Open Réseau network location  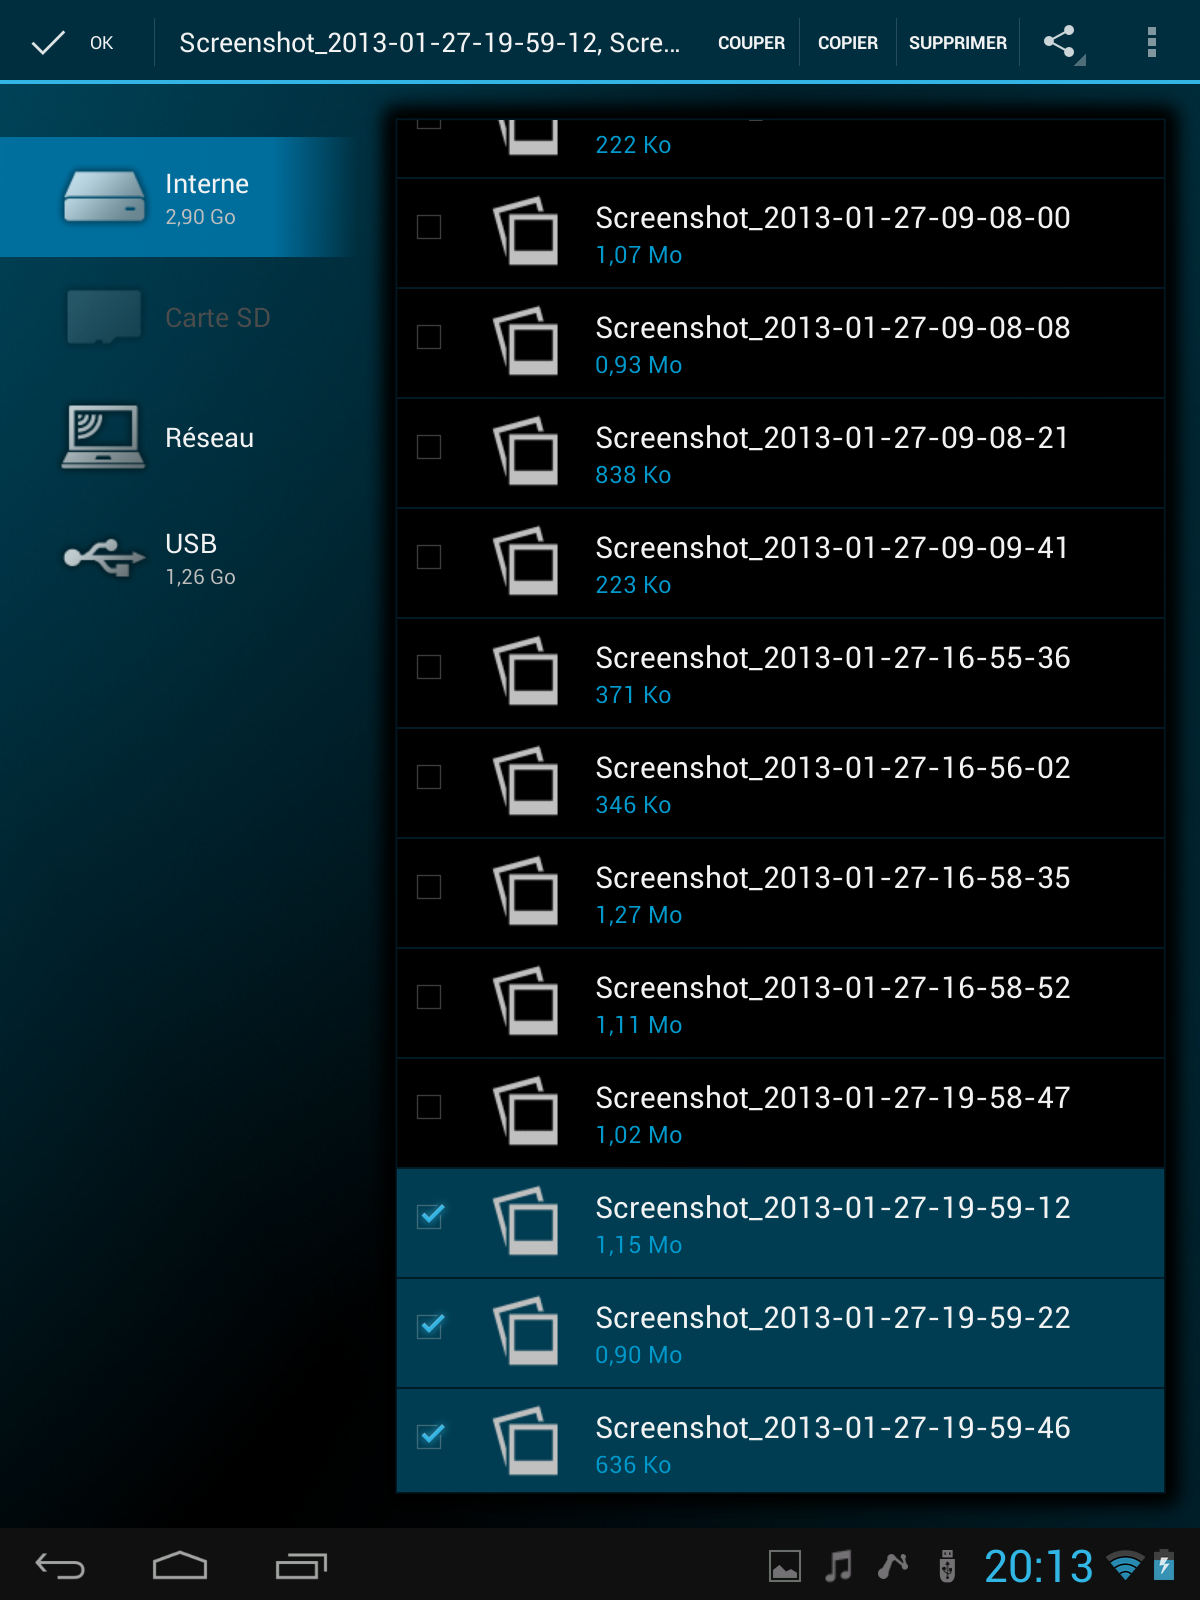pyautogui.click(x=180, y=438)
